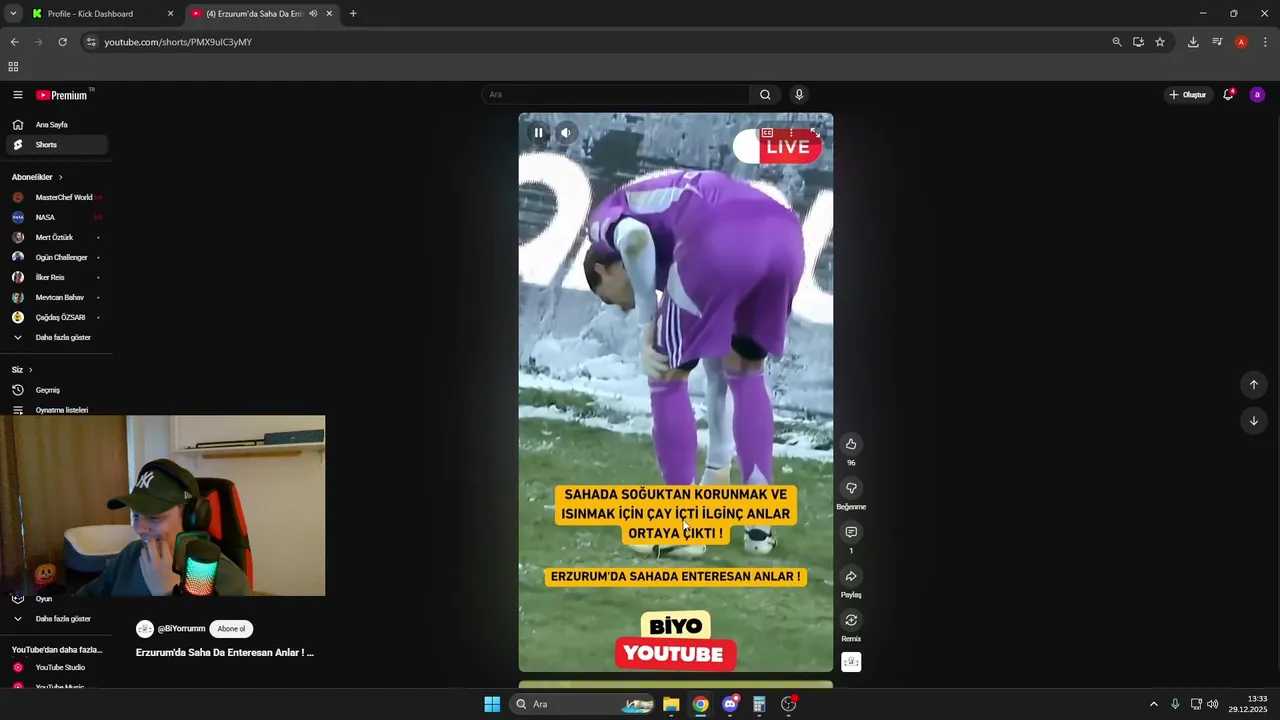Switch to Profile - Kick Dashboard tab

tap(102, 14)
